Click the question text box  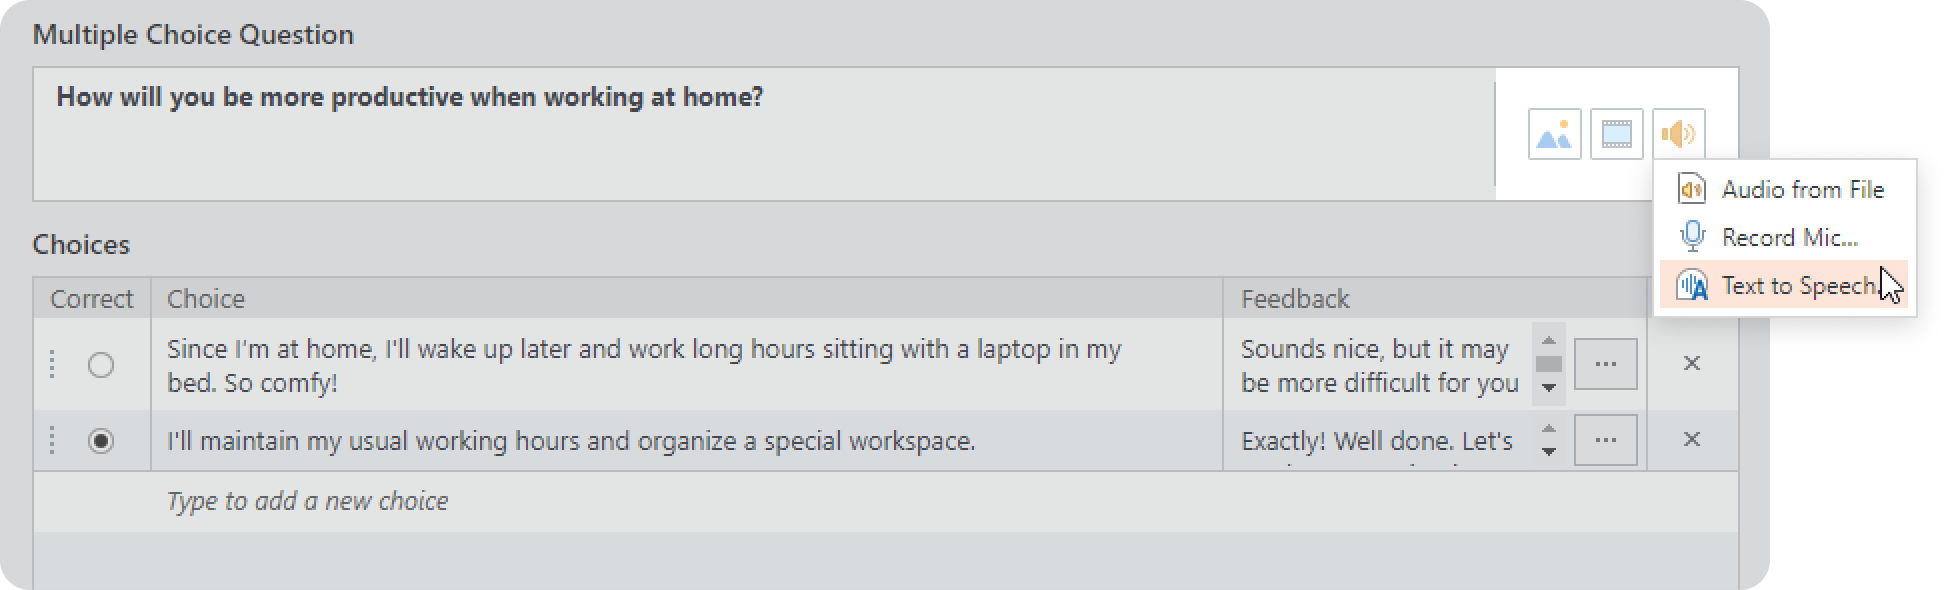point(765,134)
